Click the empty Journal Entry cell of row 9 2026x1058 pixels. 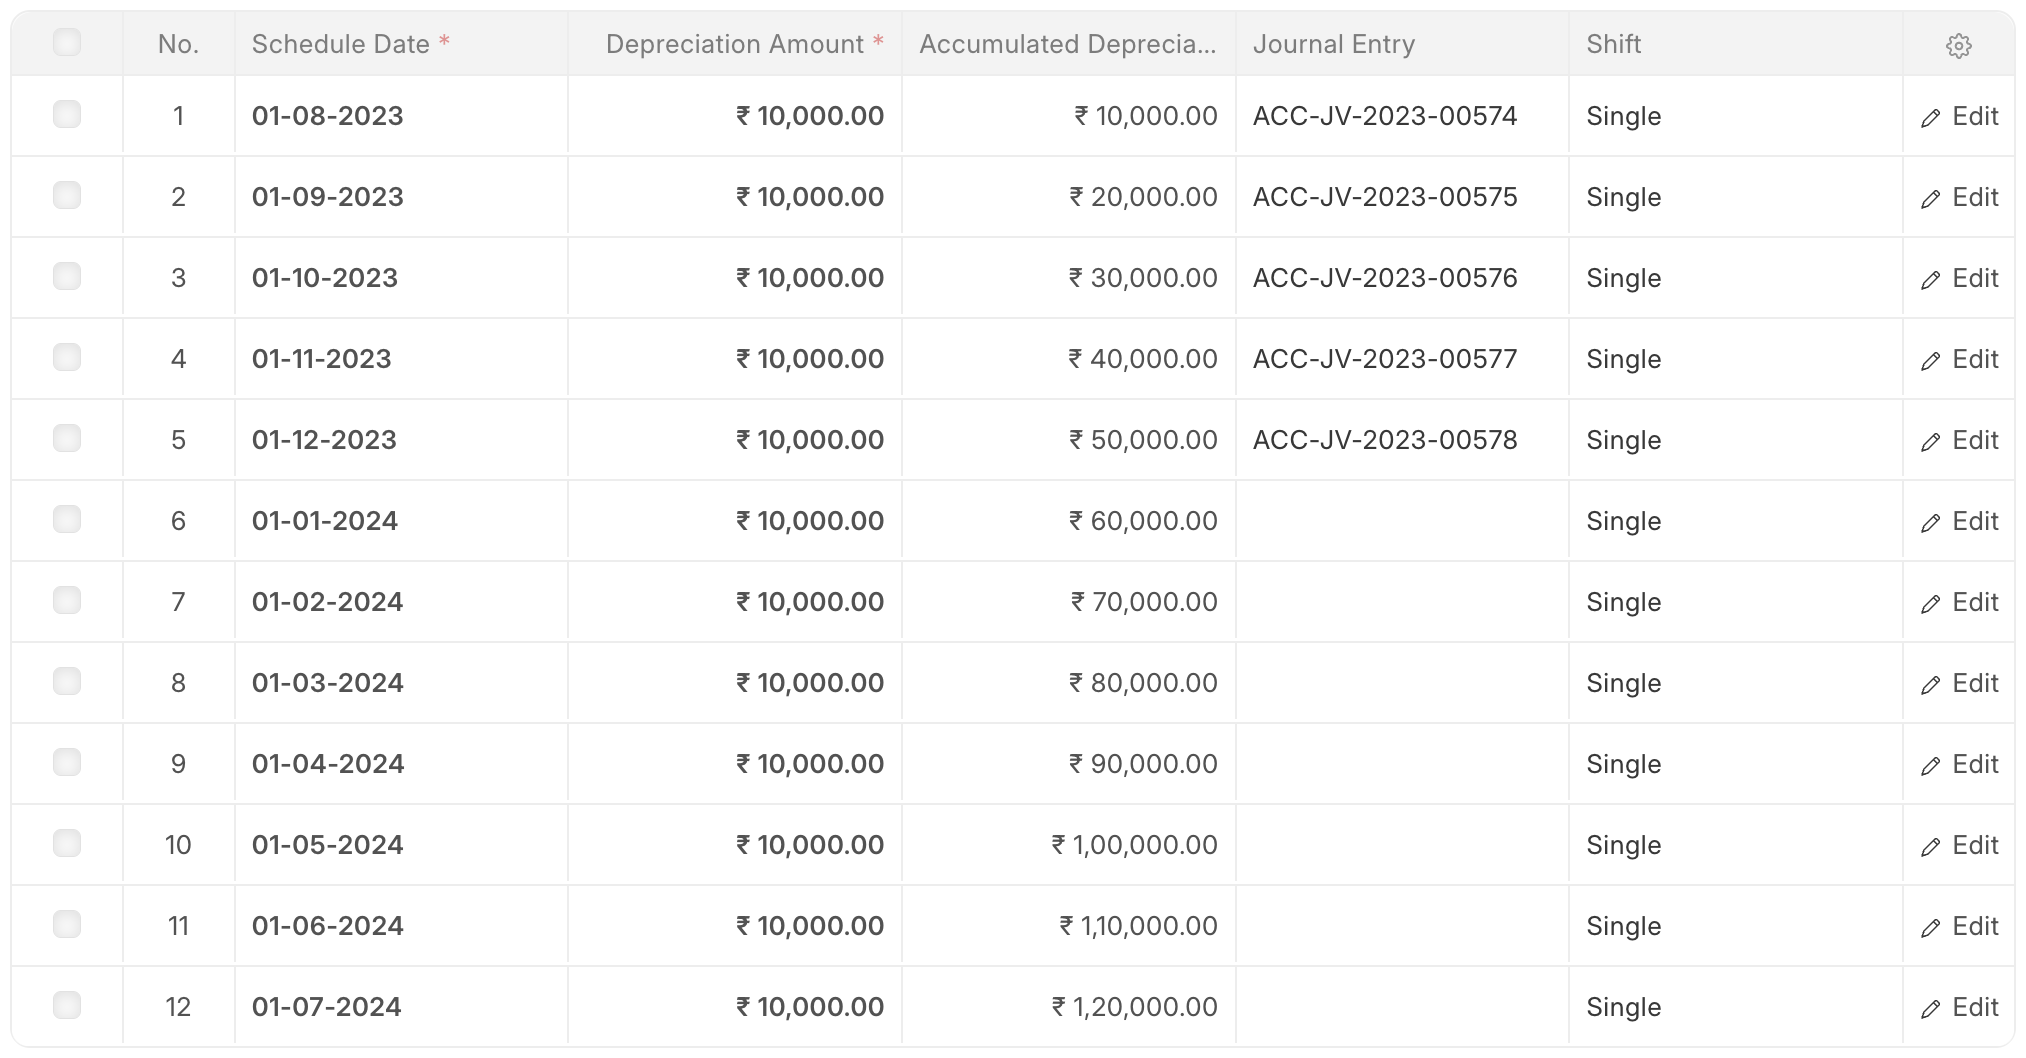click(1402, 764)
